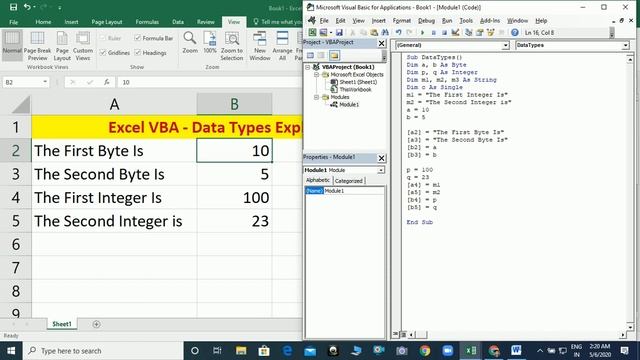Viewport: 640px width, 360px height.
Task: Open the Properties Window icon in VBA toolbar
Action: click(x=480, y=33)
